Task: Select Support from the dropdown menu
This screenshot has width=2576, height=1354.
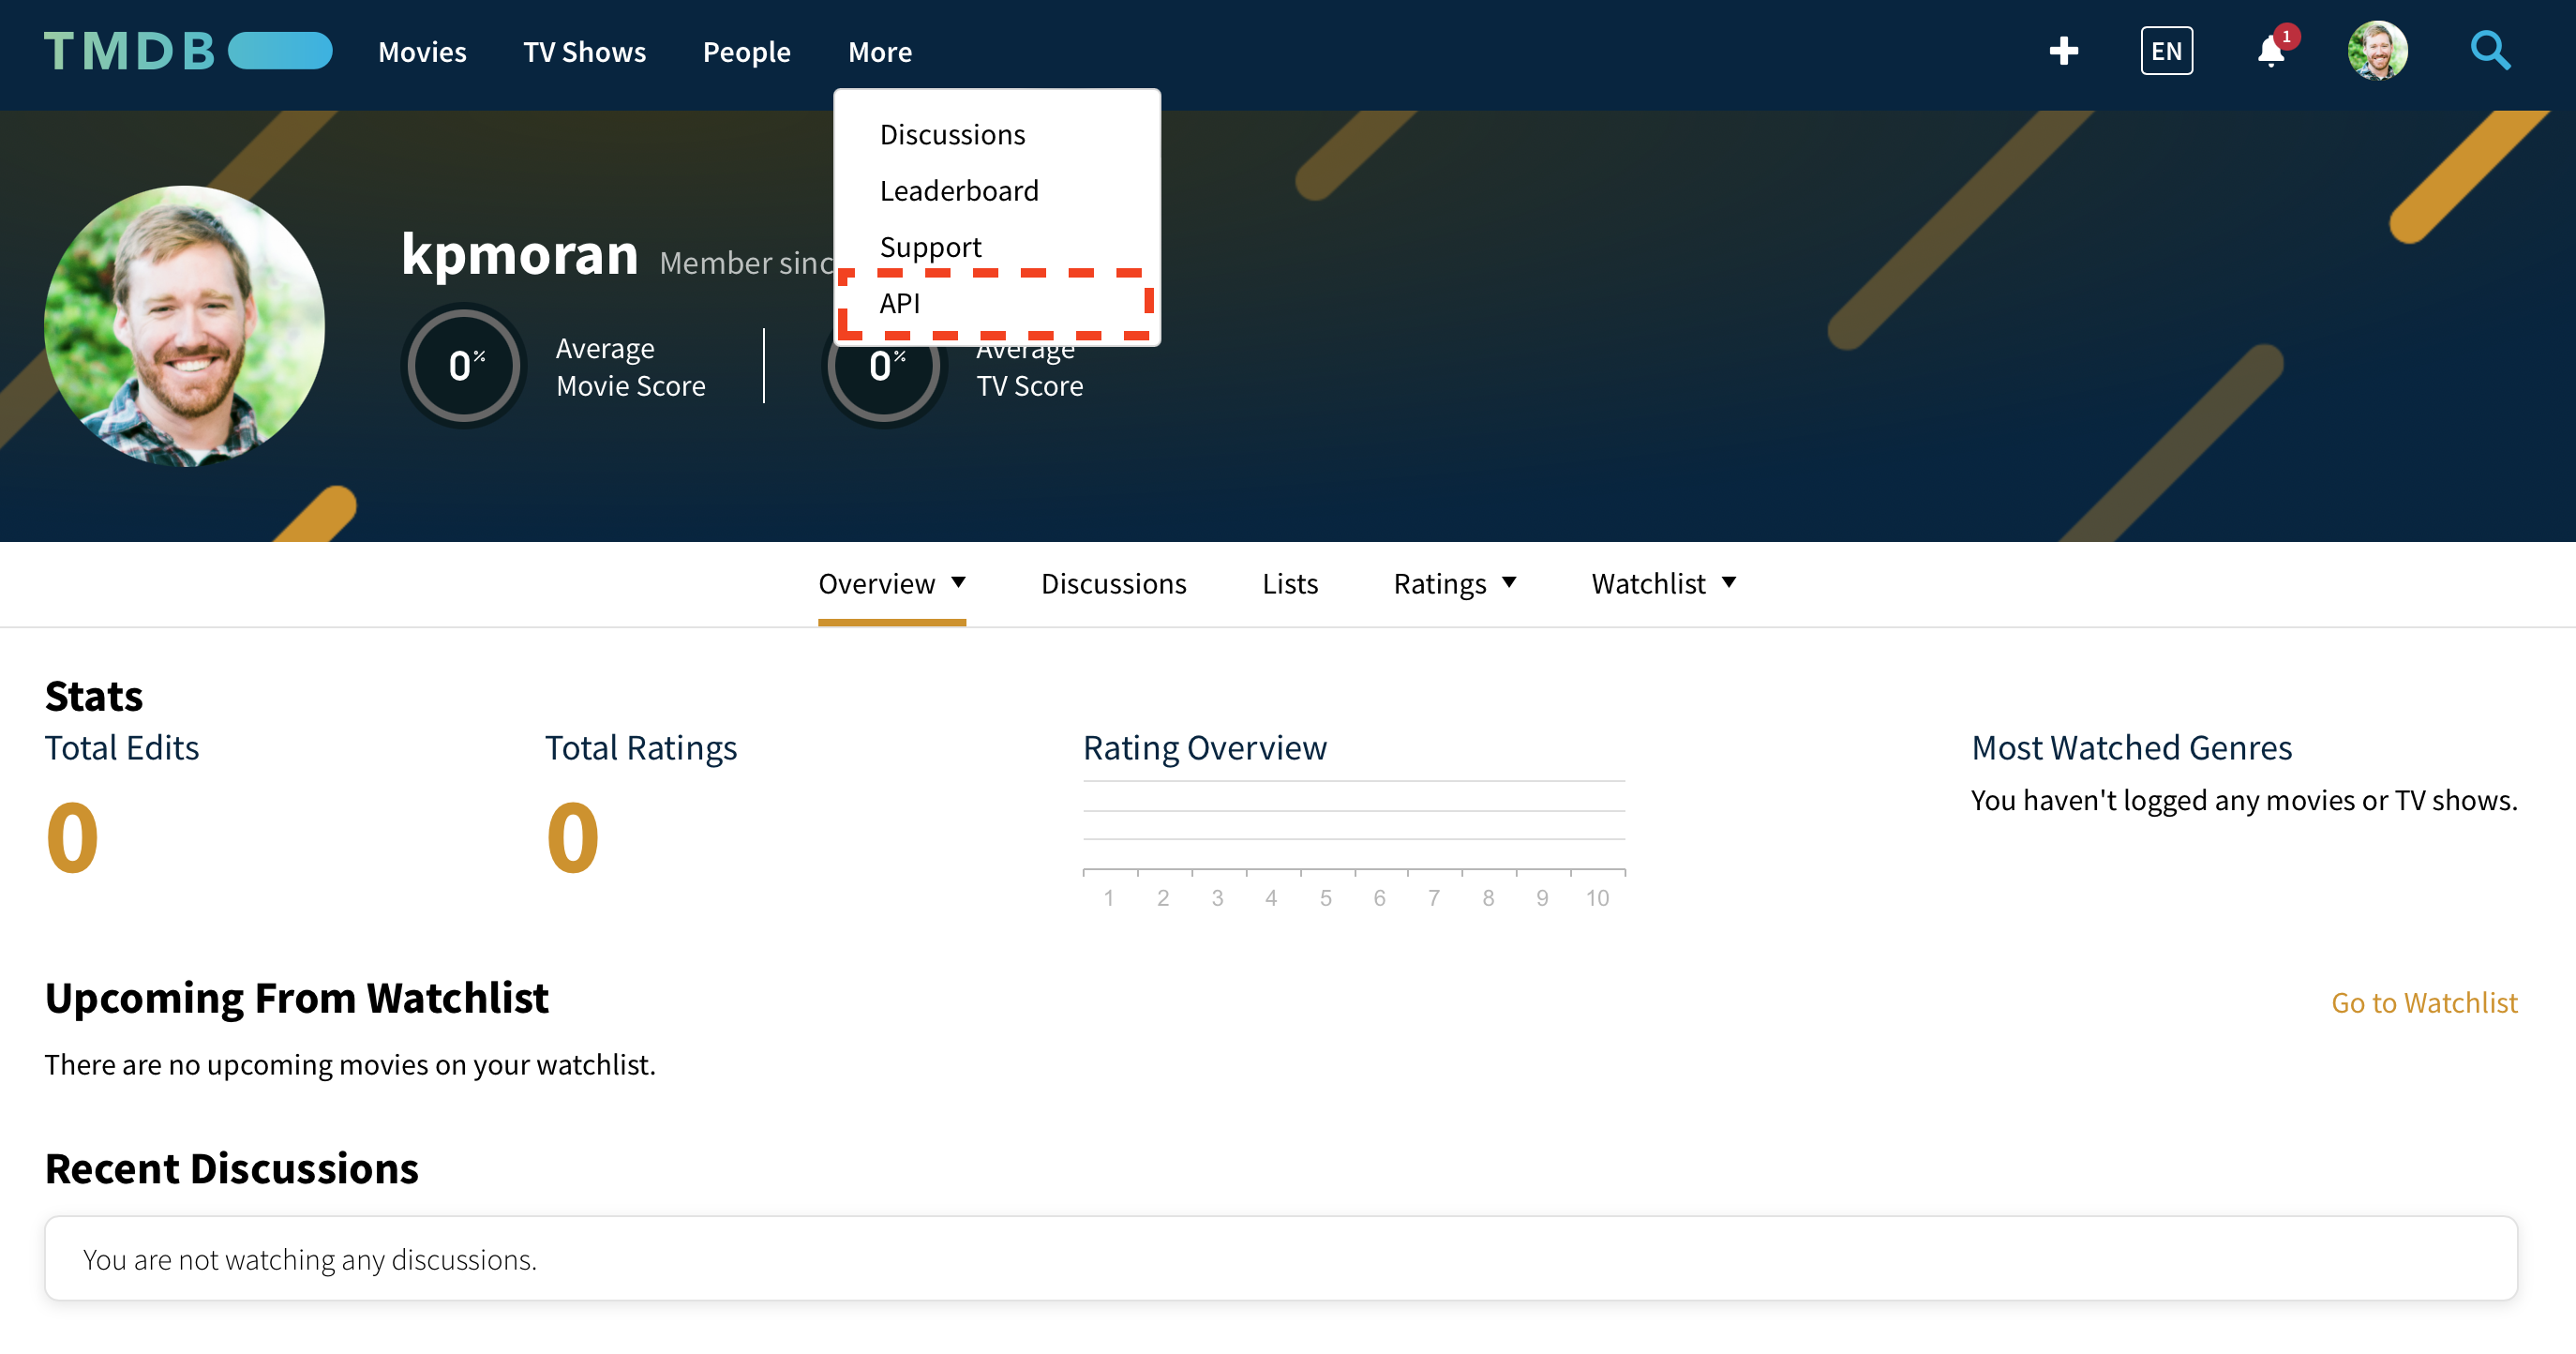Action: (x=930, y=246)
